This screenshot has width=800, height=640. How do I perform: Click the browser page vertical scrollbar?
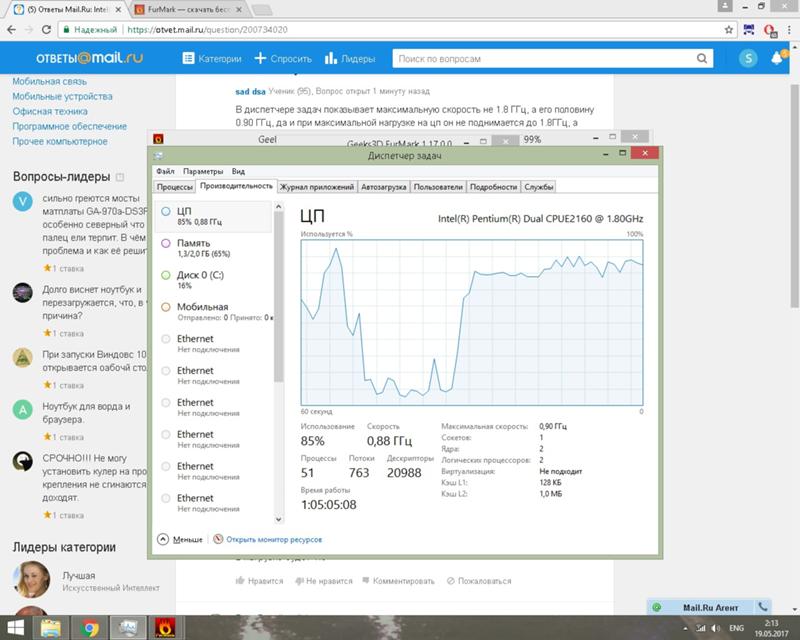794,196
